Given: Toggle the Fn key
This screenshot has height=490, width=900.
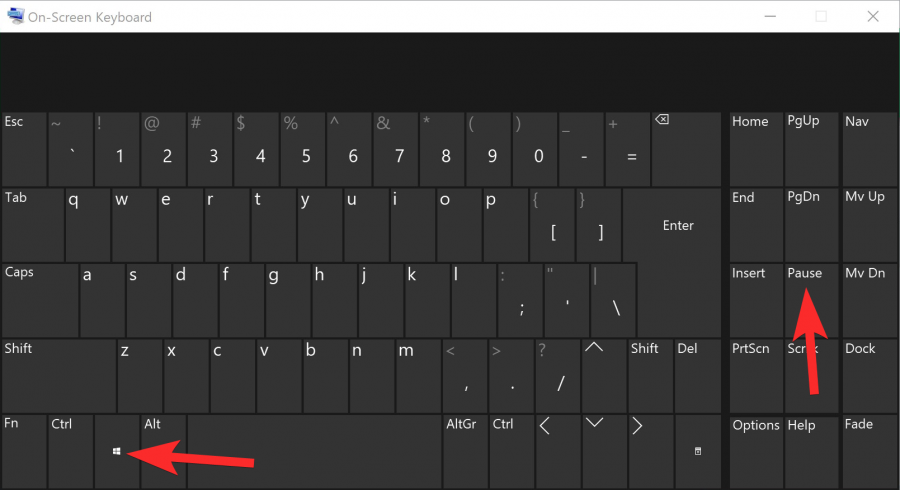Looking at the screenshot, I should click(23, 449).
